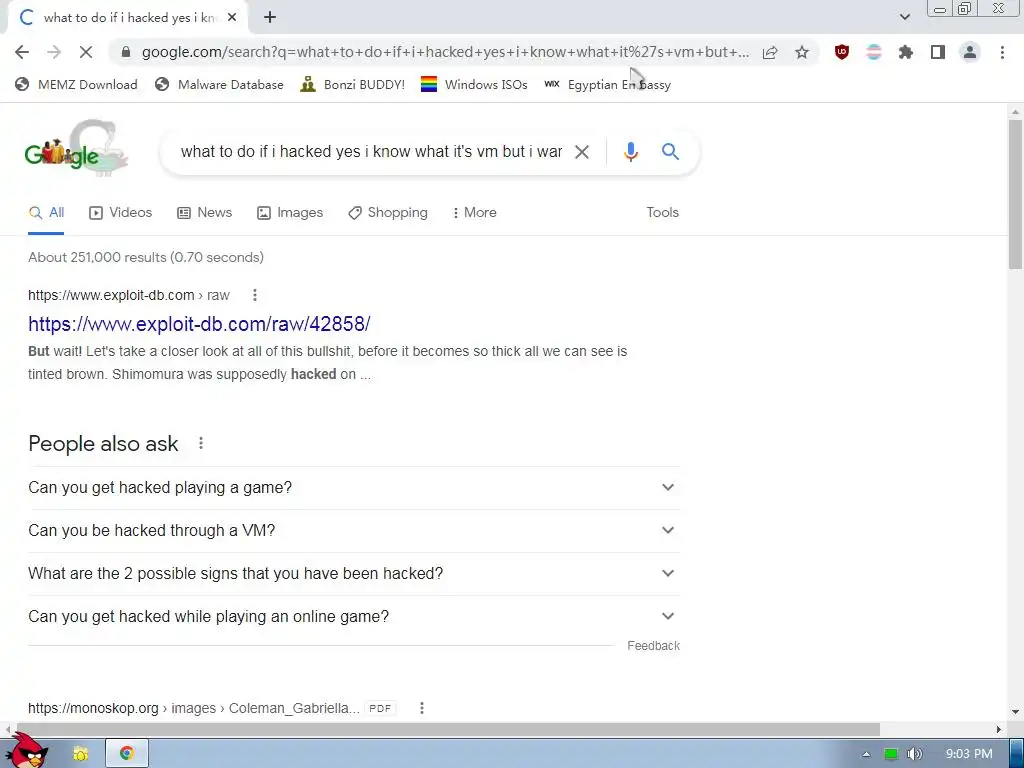
Task: Click the vertical page scrollbar thumb
Action: [x=1015, y=193]
